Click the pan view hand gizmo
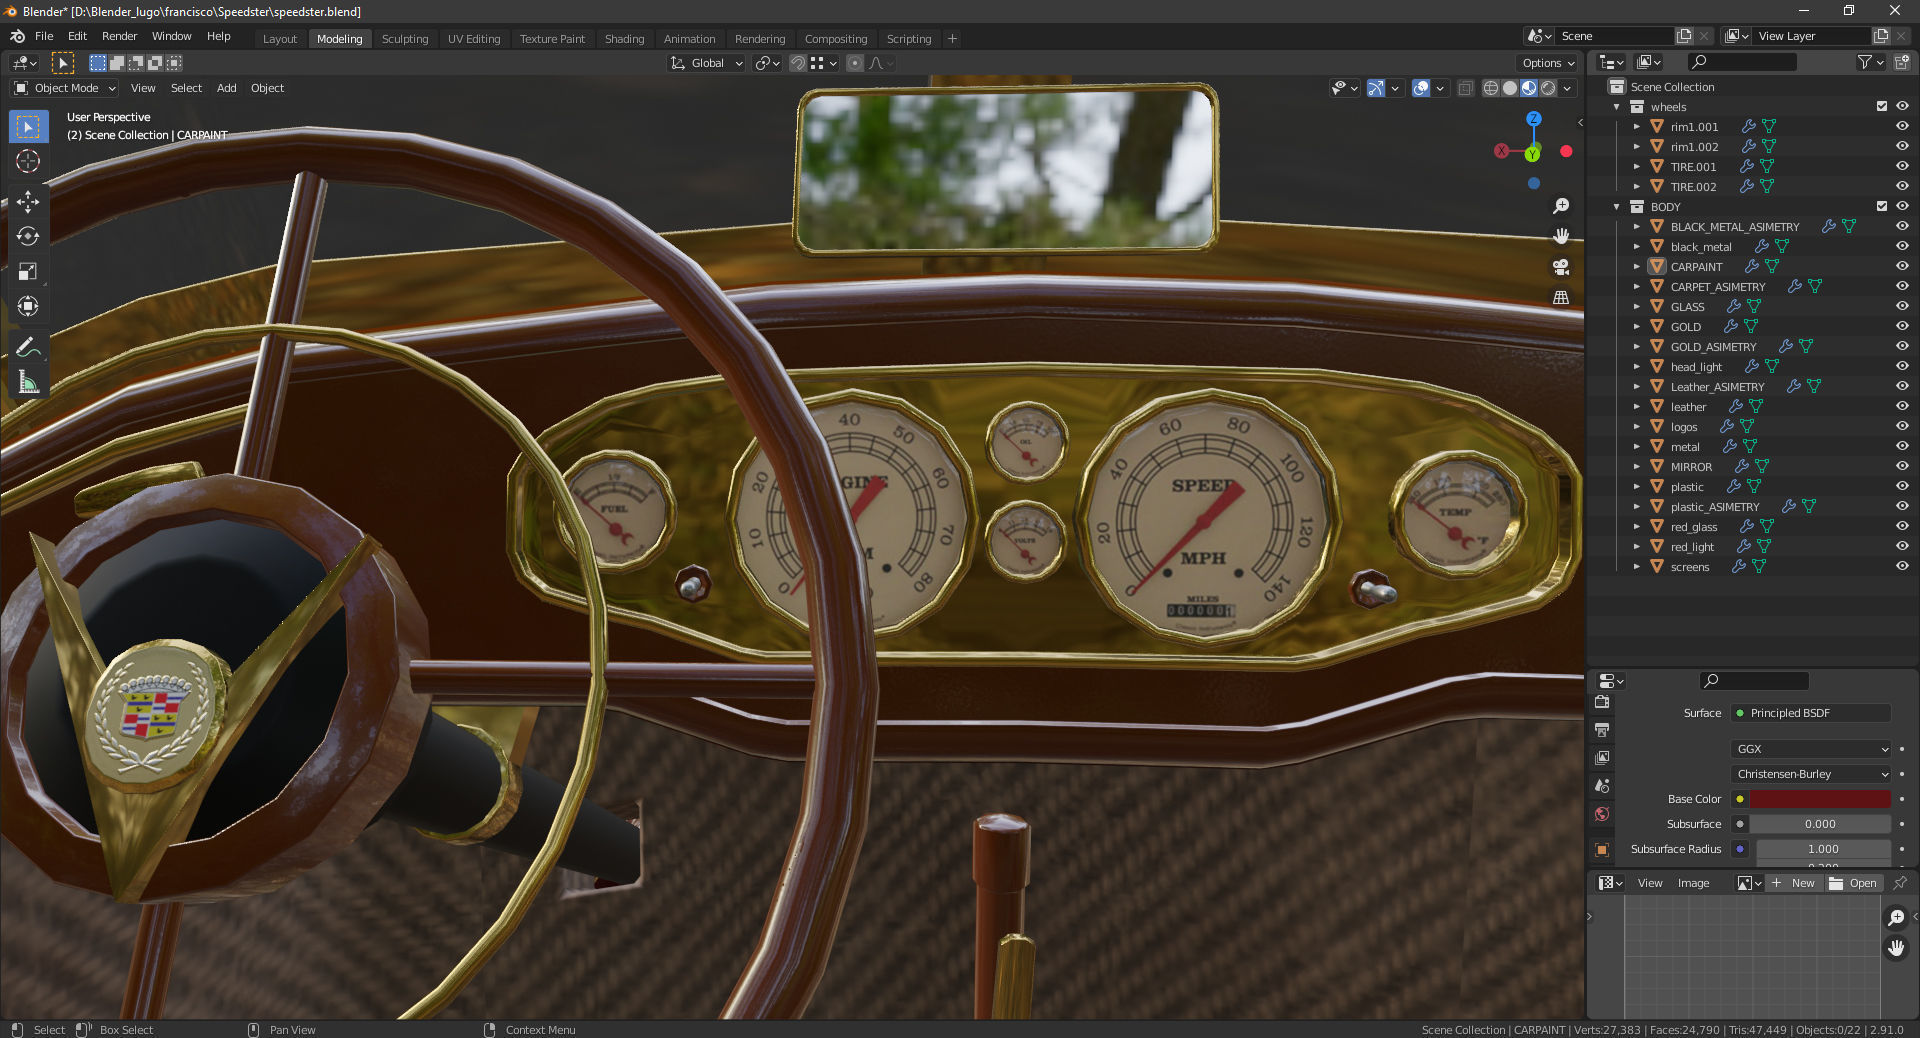Image resolution: width=1920 pixels, height=1038 pixels. (1560, 236)
